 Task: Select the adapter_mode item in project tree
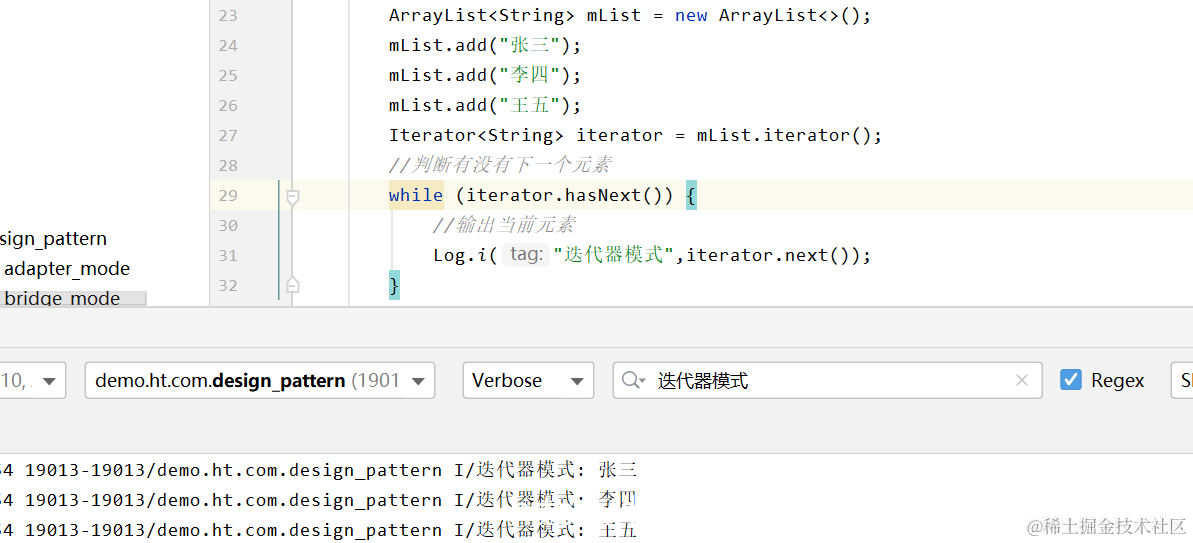pyautogui.click(x=67, y=268)
